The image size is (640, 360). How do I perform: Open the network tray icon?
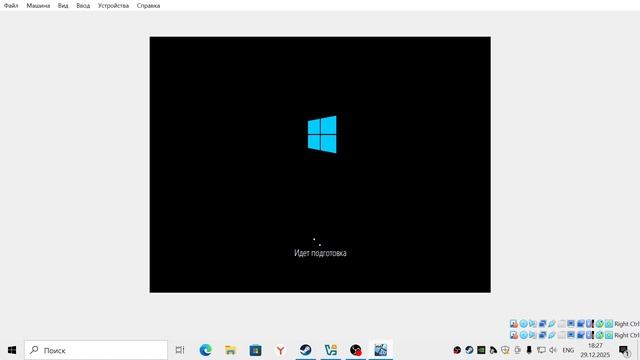(x=542, y=350)
